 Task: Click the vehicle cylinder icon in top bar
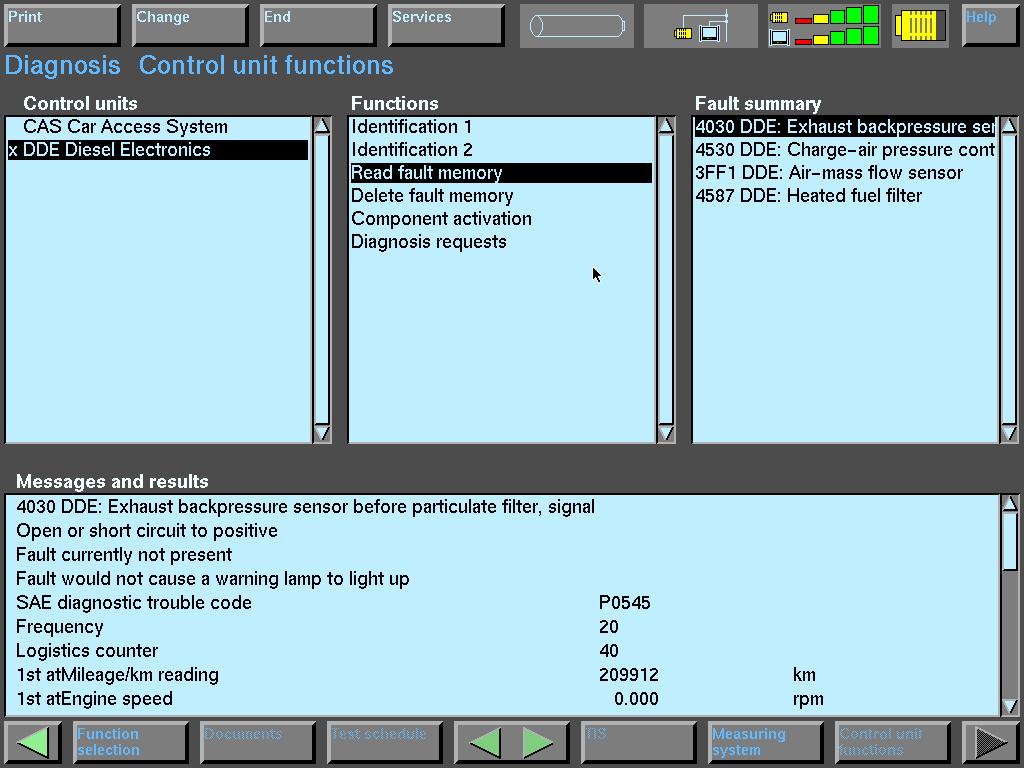576,26
